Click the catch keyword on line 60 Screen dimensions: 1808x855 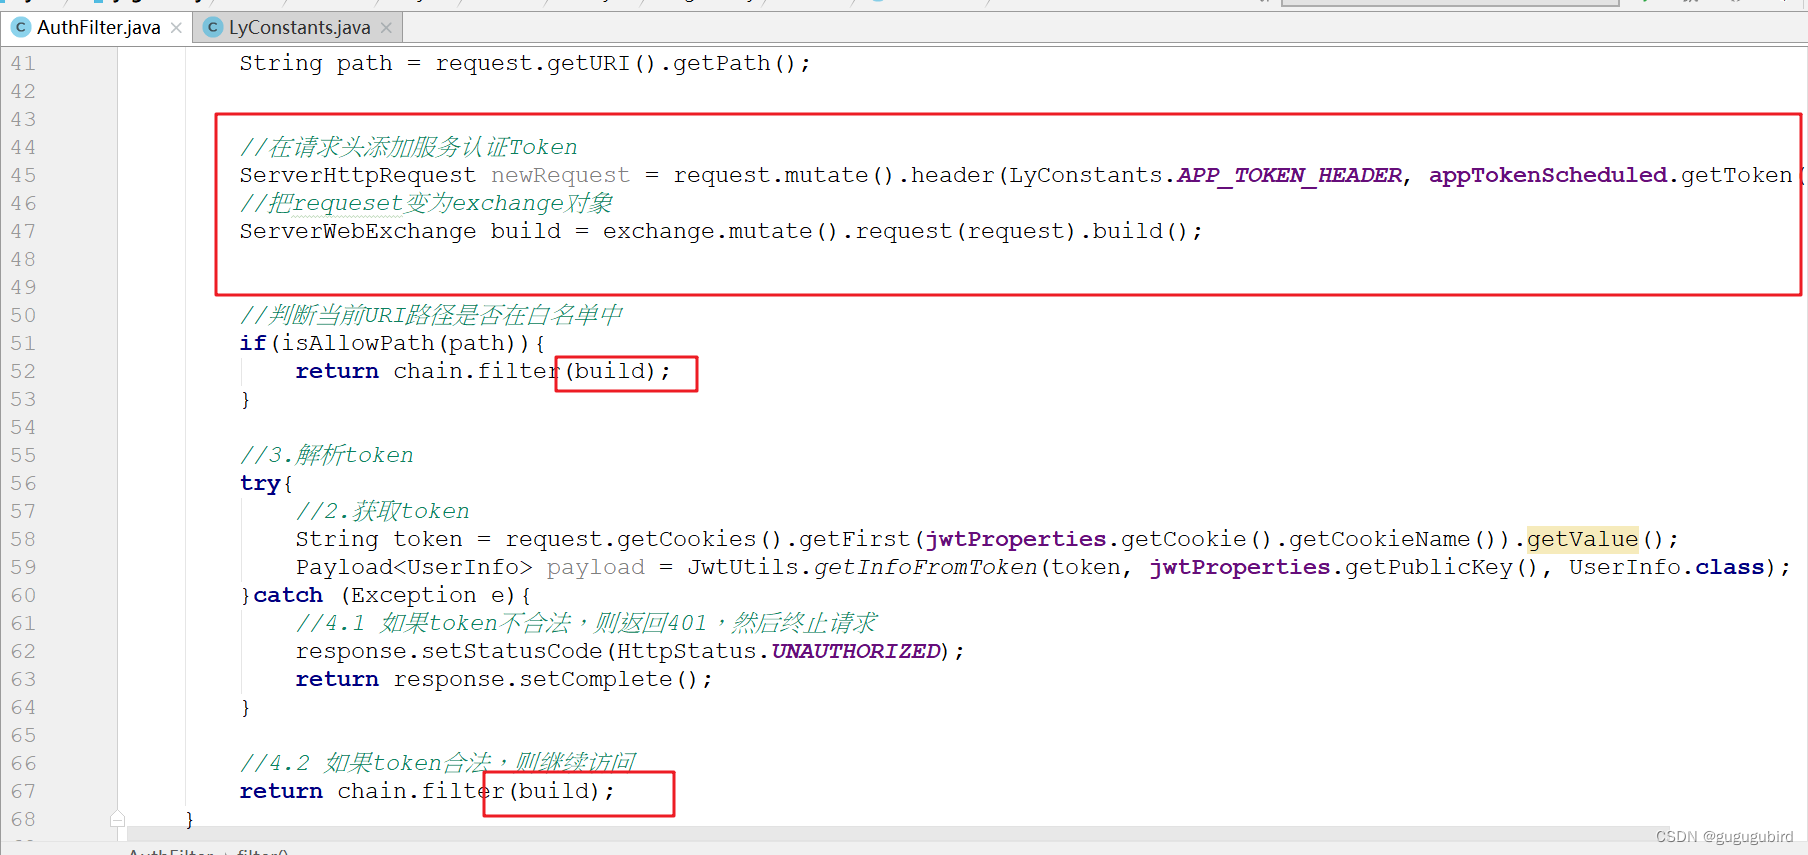(288, 595)
